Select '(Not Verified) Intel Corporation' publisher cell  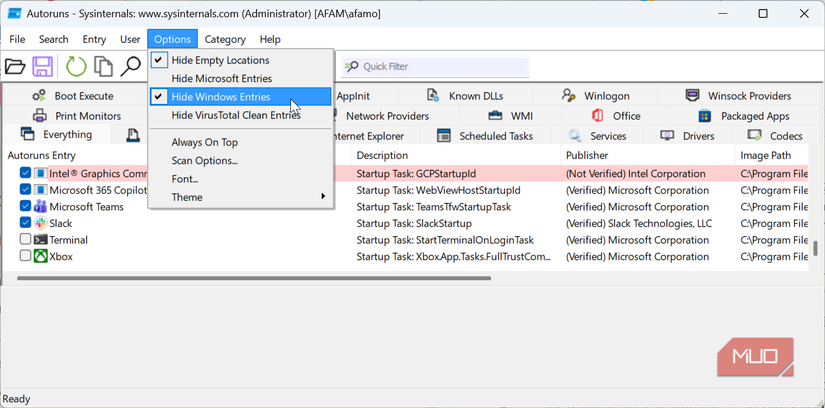[636, 174]
